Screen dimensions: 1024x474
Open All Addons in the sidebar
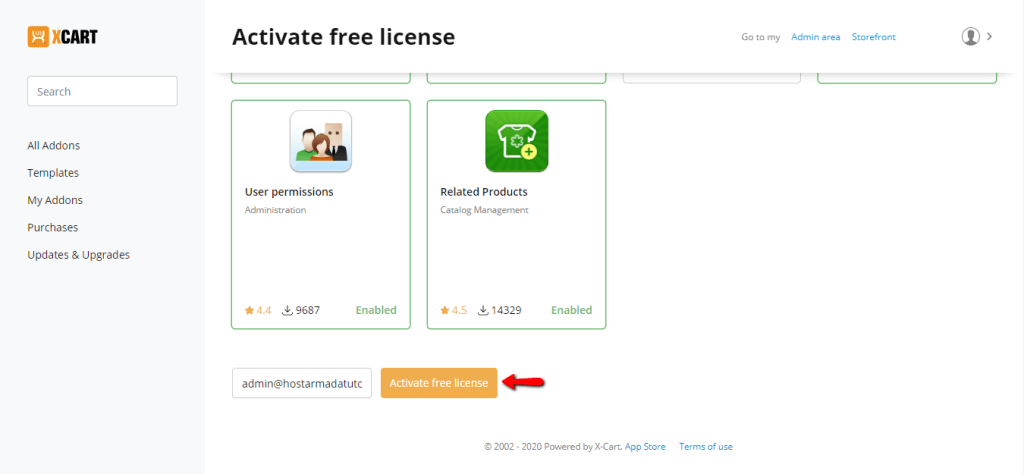click(54, 146)
